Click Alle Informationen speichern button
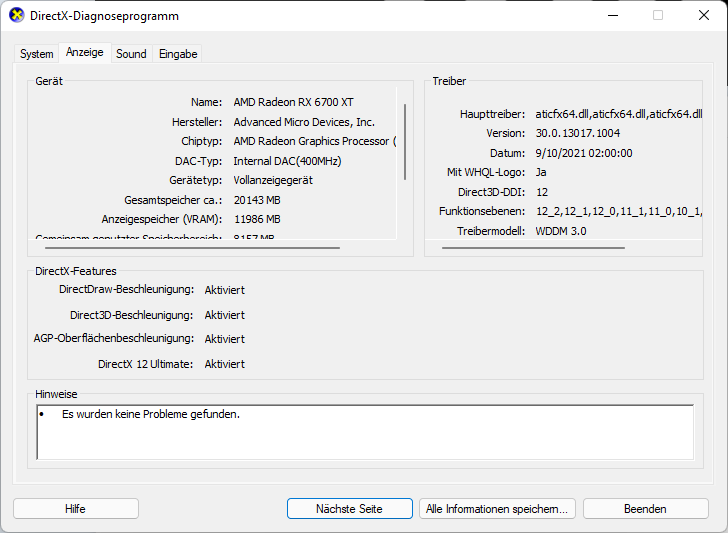 tap(497, 508)
